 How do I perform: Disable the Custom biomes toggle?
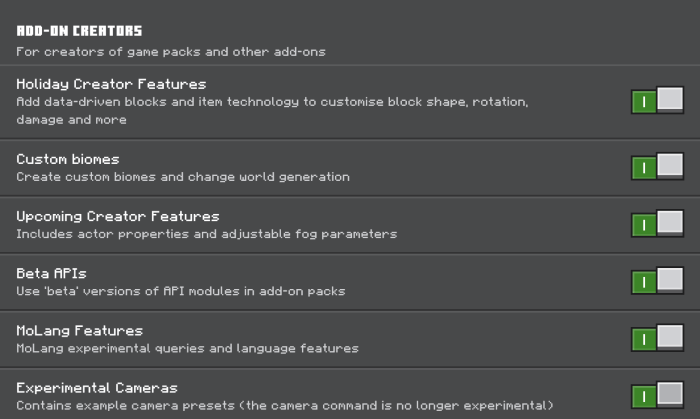click(x=657, y=167)
